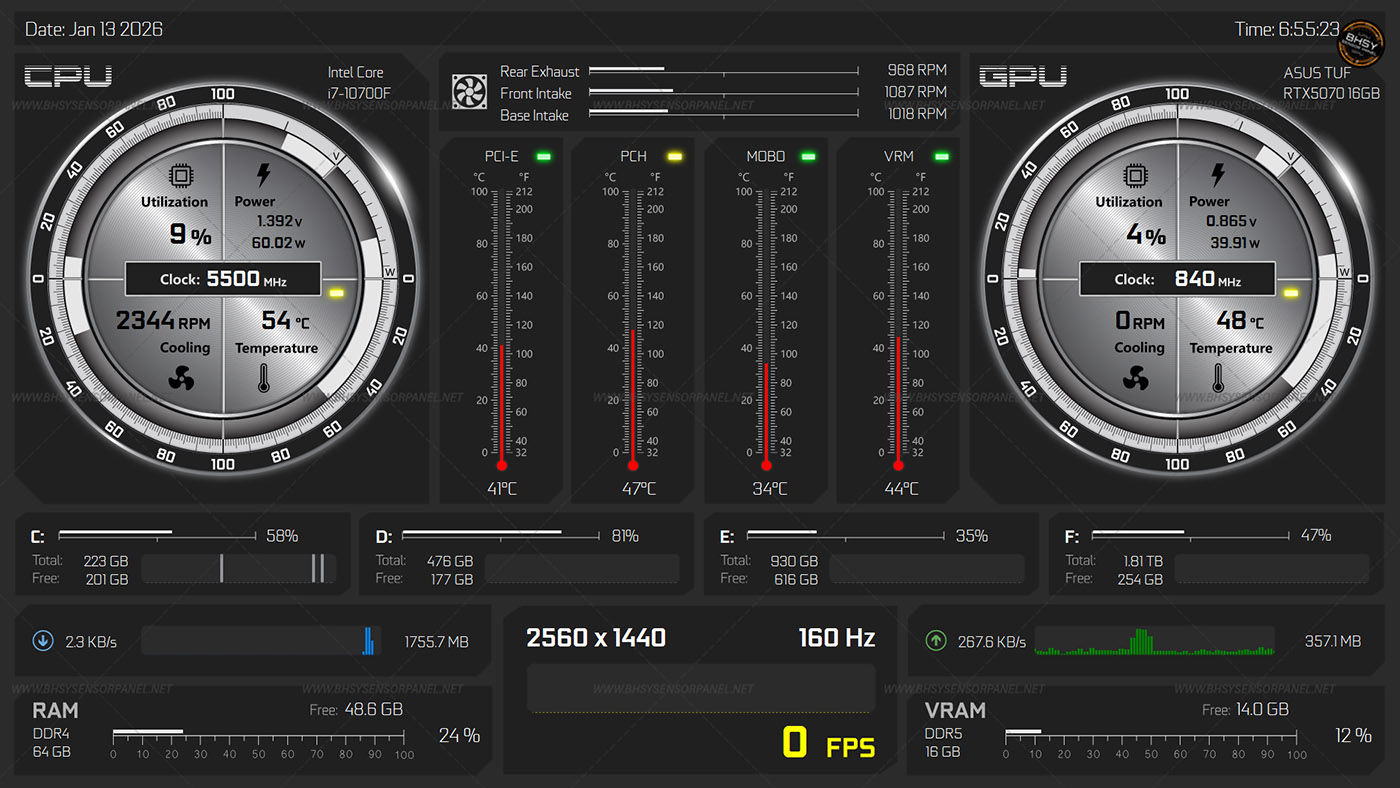1400x788 pixels.
Task: Click the CPU Clock 5500 MHz readout
Action: [223, 279]
